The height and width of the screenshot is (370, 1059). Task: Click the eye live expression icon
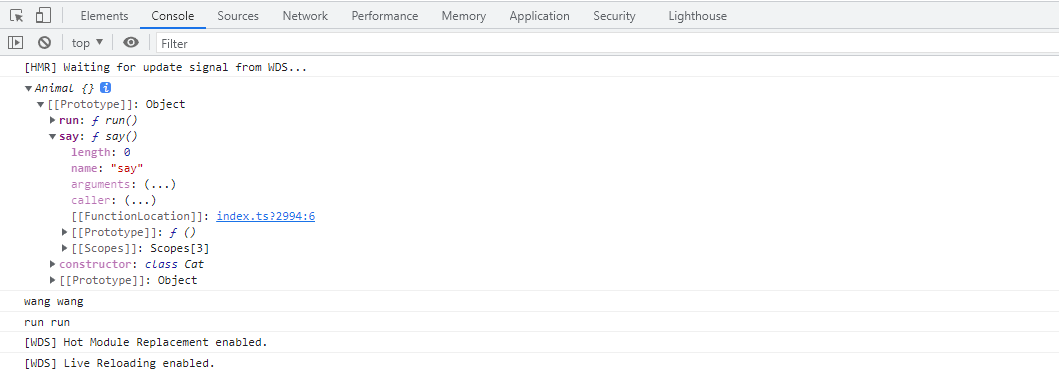coord(131,43)
